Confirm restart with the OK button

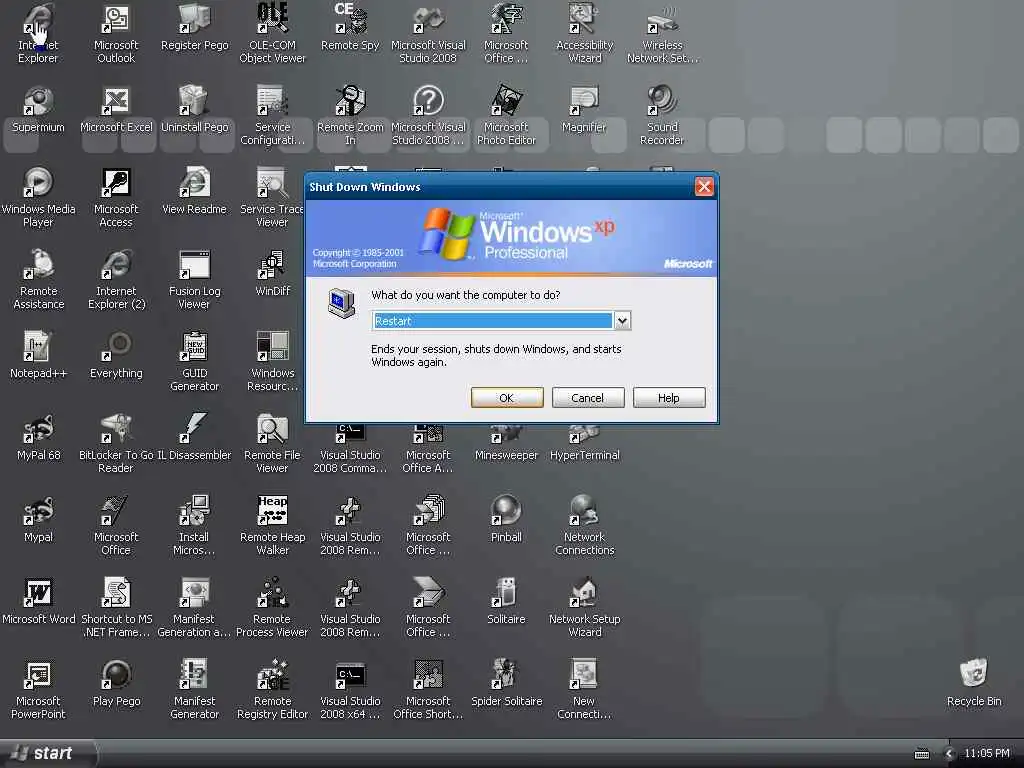[507, 398]
